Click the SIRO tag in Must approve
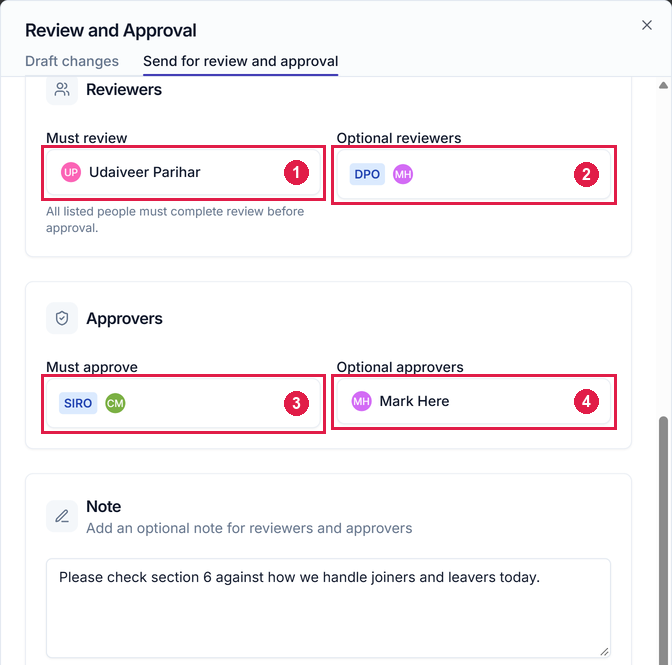The height and width of the screenshot is (665, 672). click(x=78, y=403)
